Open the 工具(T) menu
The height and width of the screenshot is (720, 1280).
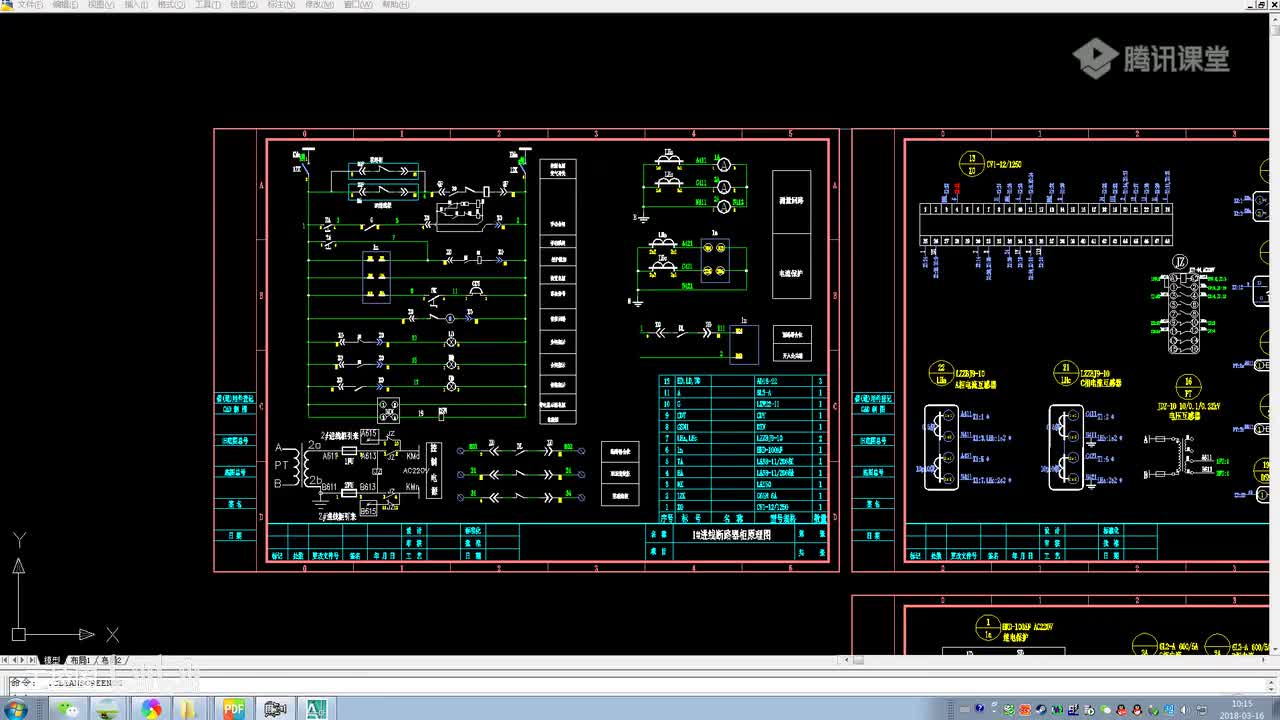point(208,5)
